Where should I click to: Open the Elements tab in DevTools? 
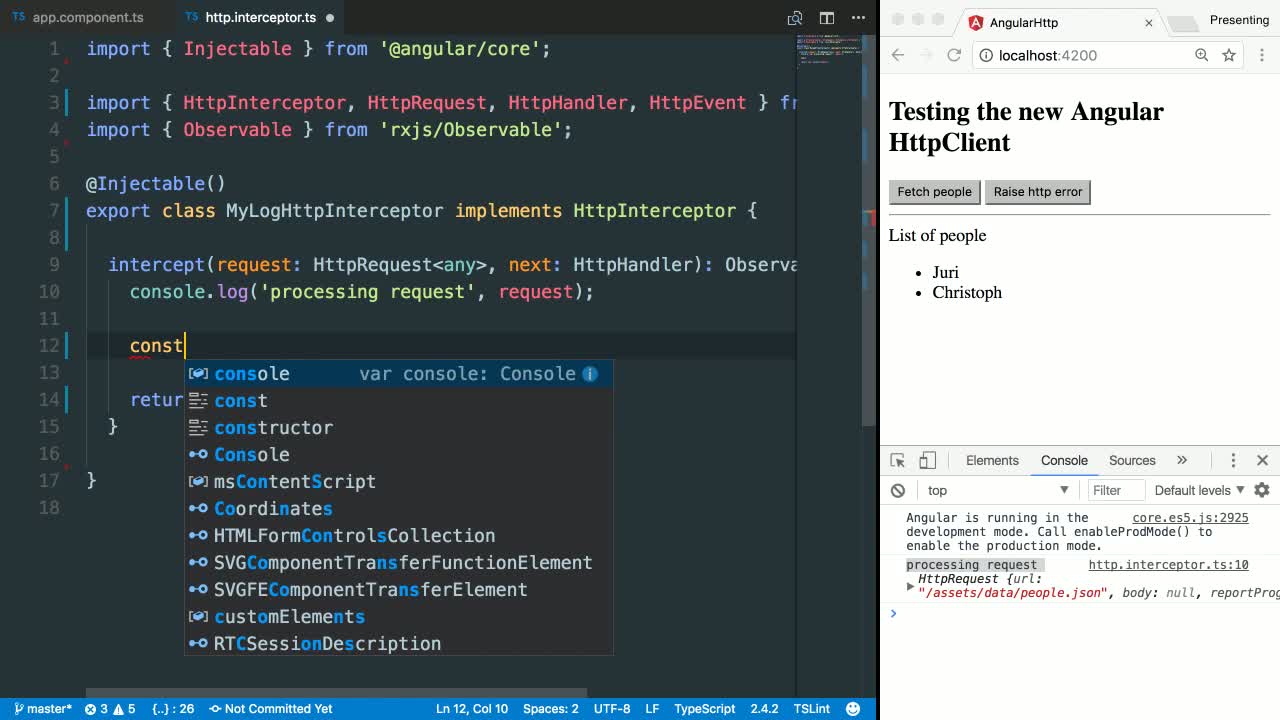point(992,460)
